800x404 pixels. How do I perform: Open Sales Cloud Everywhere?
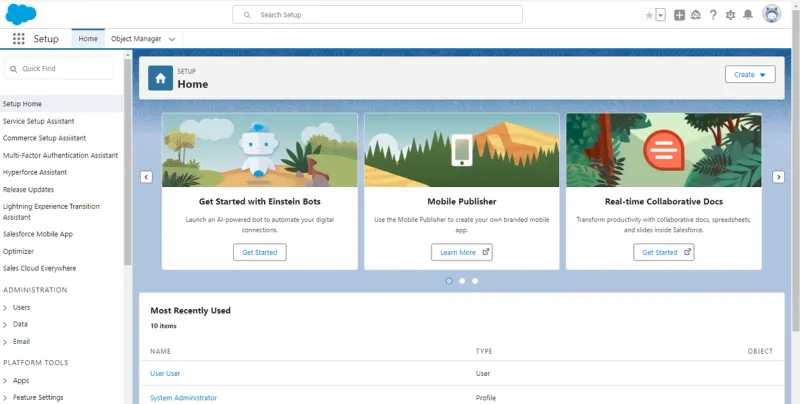tap(39, 268)
